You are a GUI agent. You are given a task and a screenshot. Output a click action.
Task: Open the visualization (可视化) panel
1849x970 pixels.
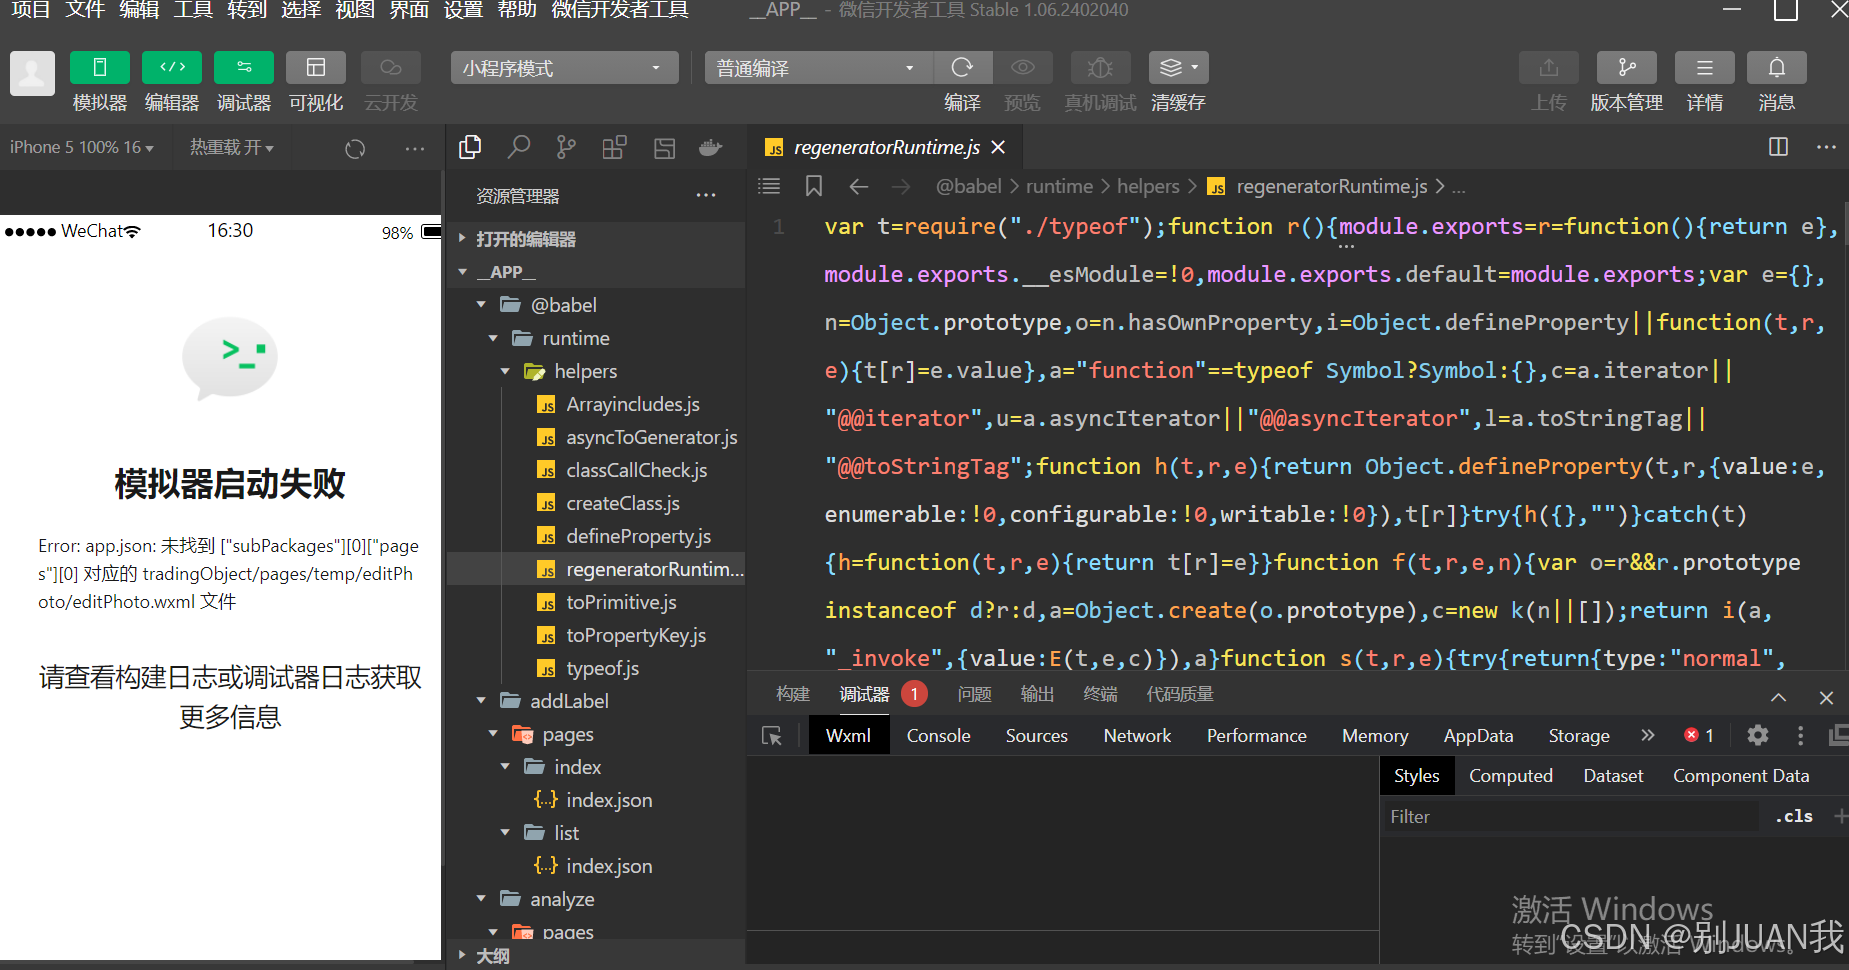(x=316, y=68)
